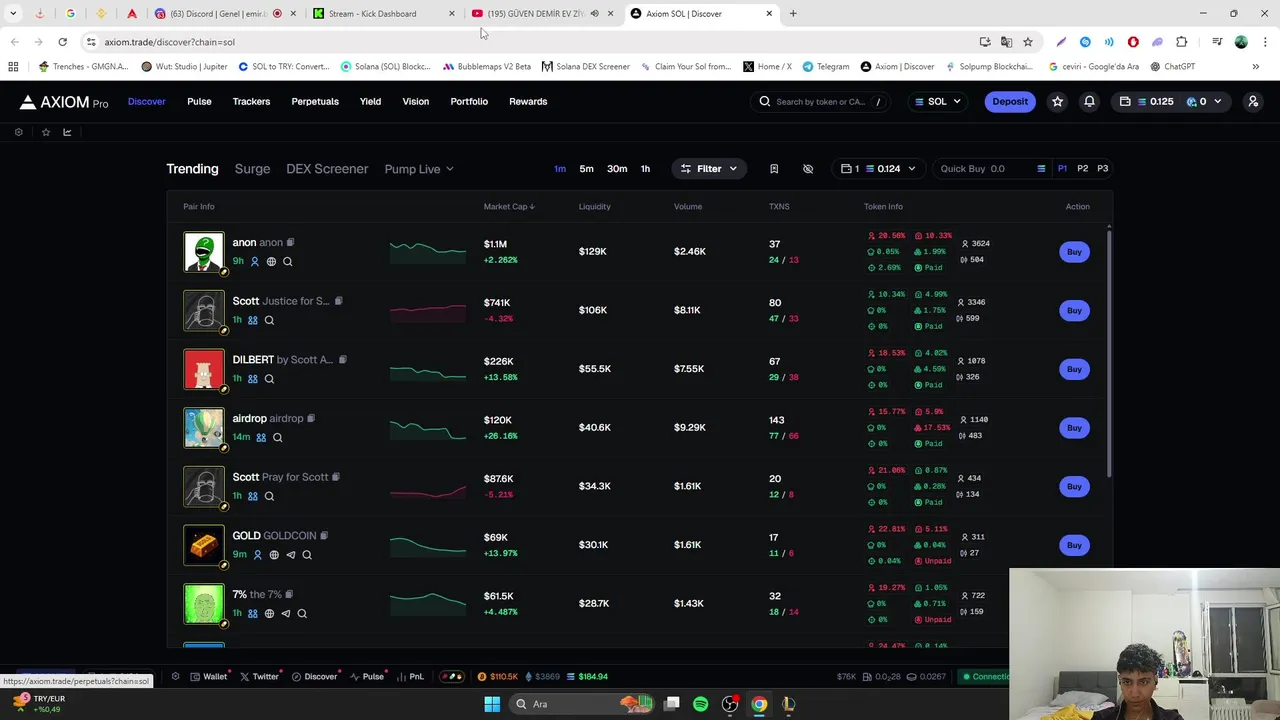Open the Telegram icon for the 7% token

(x=286, y=614)
